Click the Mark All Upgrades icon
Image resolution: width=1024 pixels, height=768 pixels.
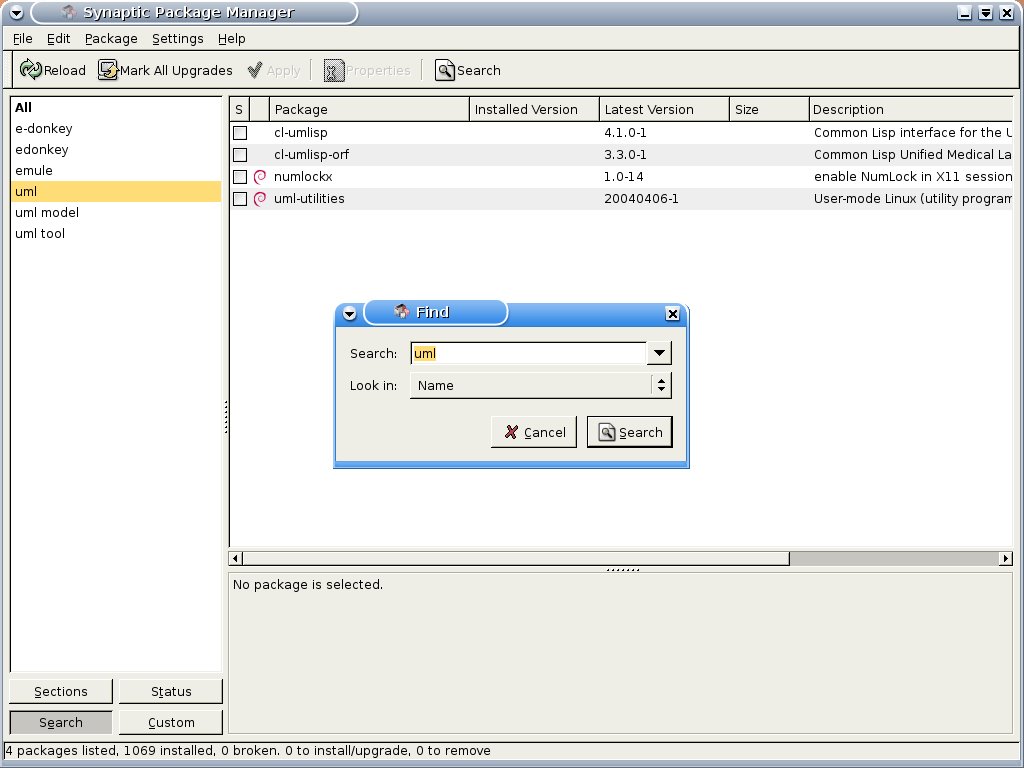[108, 69]
